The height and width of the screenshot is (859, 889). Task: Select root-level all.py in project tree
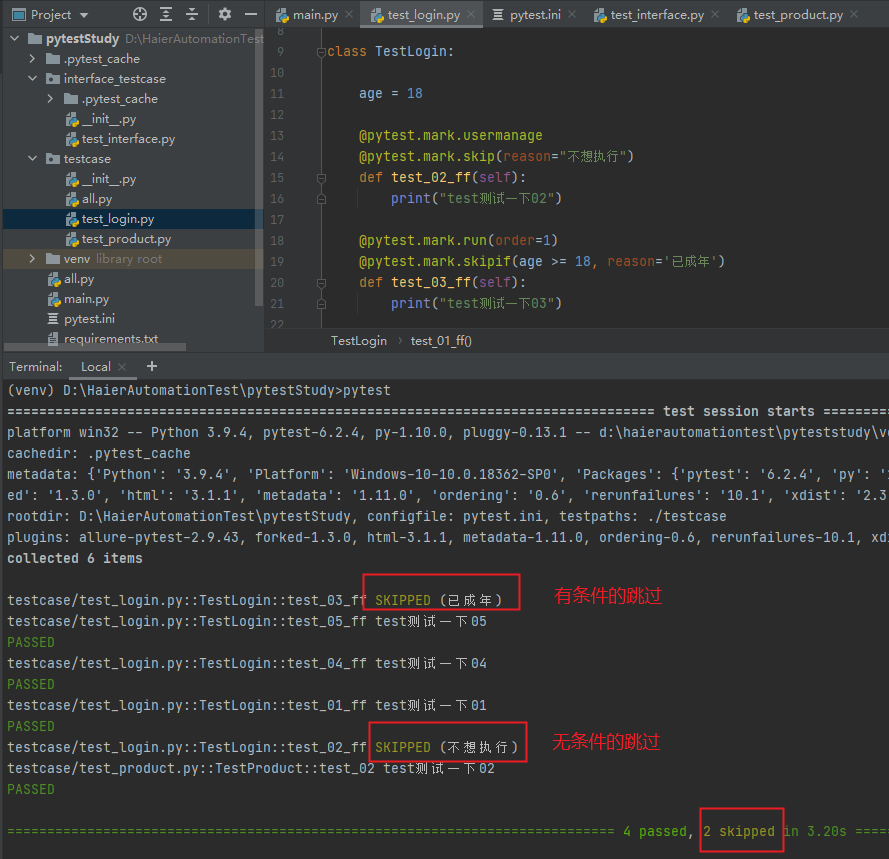click(x=79, y=279)
